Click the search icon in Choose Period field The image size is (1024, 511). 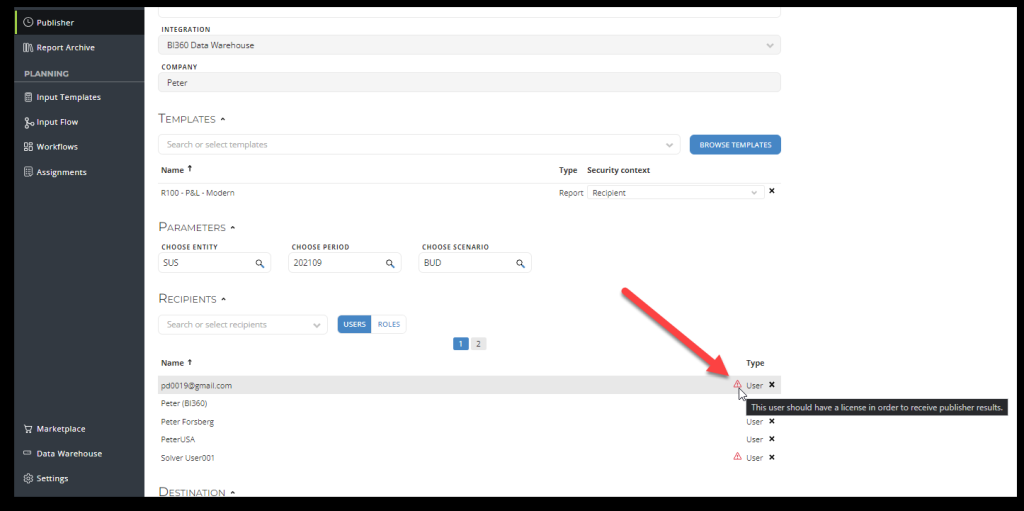pos(388,263)
